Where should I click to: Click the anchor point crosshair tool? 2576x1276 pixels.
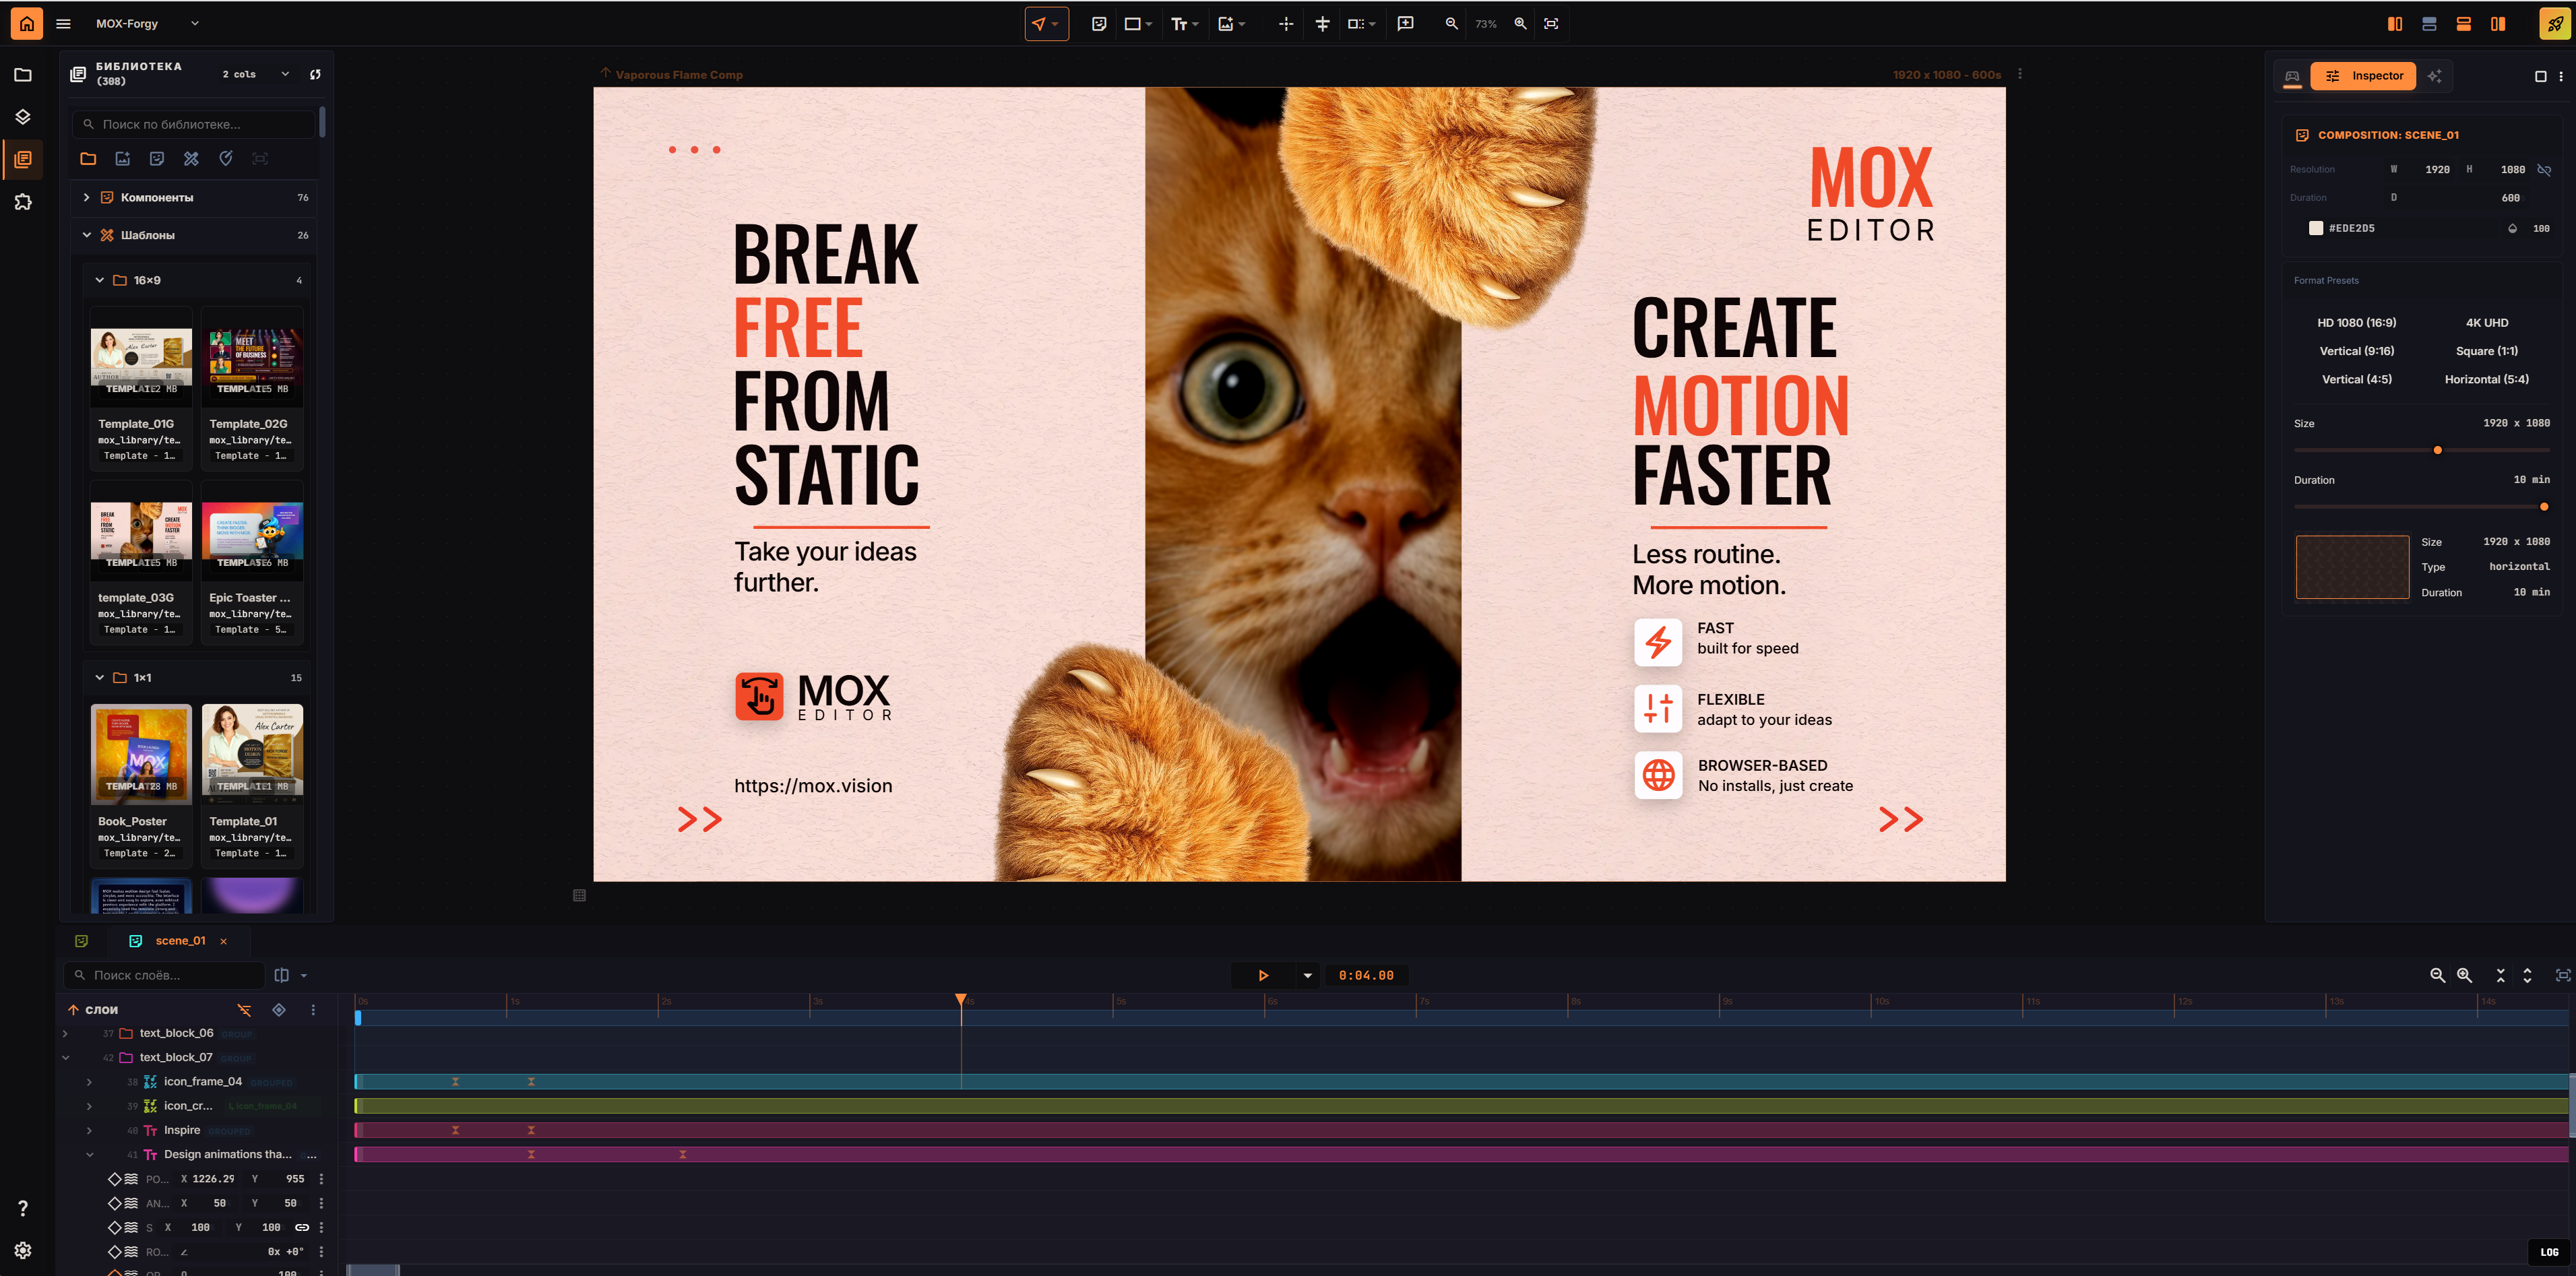pyautogui.click(x=1286, y=23)
